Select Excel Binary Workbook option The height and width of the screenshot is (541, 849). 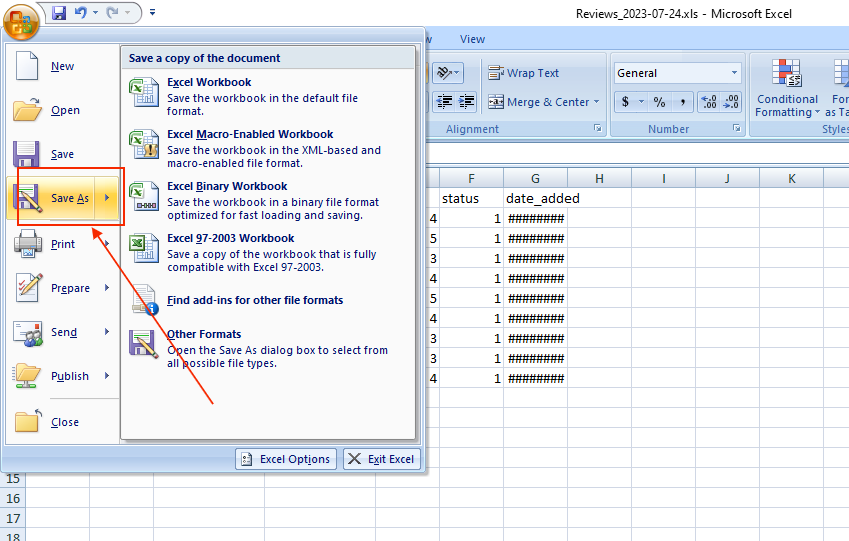(x=268, y=200)
